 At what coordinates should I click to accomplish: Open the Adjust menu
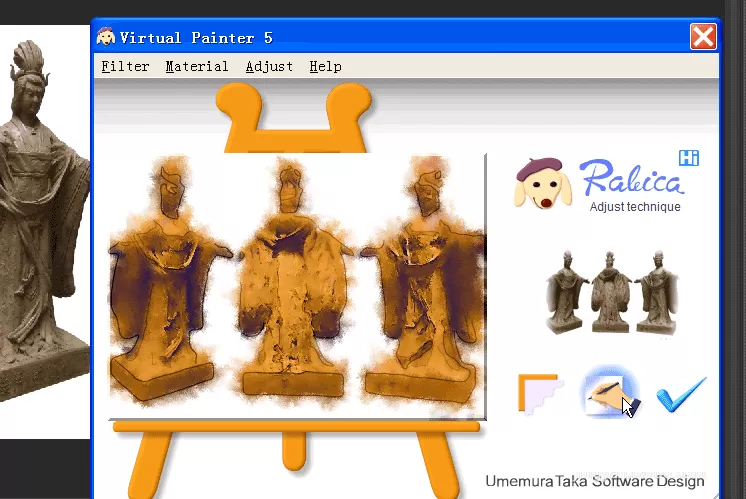point(269,67)
